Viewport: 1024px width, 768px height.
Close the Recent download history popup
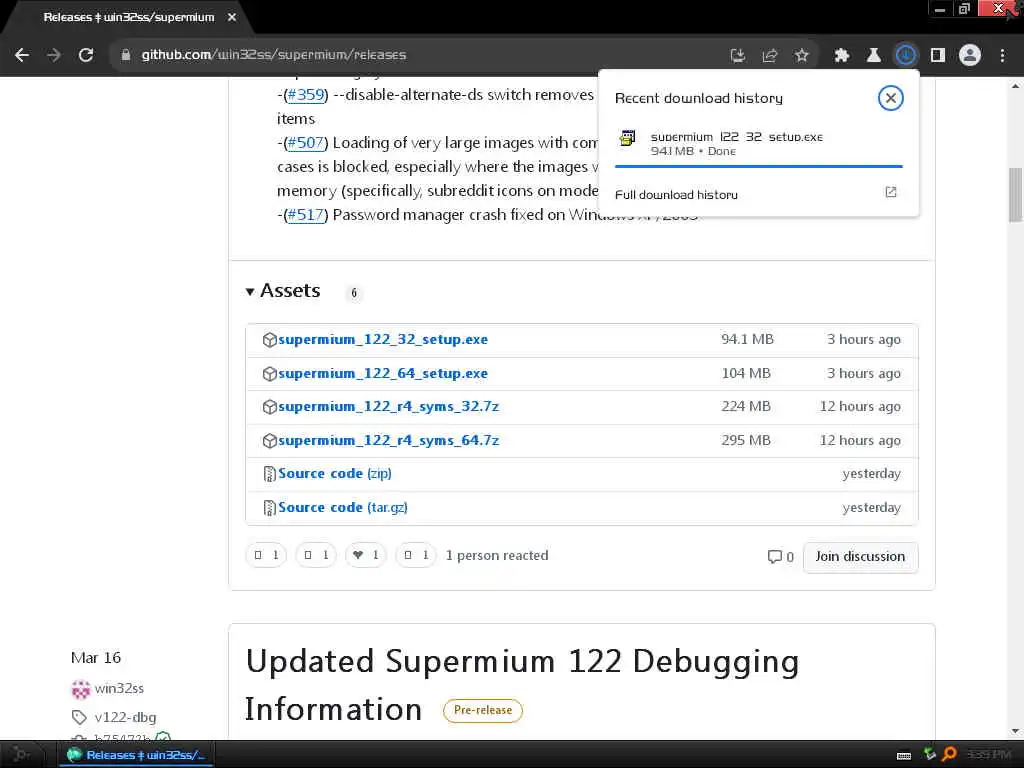click(891, 98)
